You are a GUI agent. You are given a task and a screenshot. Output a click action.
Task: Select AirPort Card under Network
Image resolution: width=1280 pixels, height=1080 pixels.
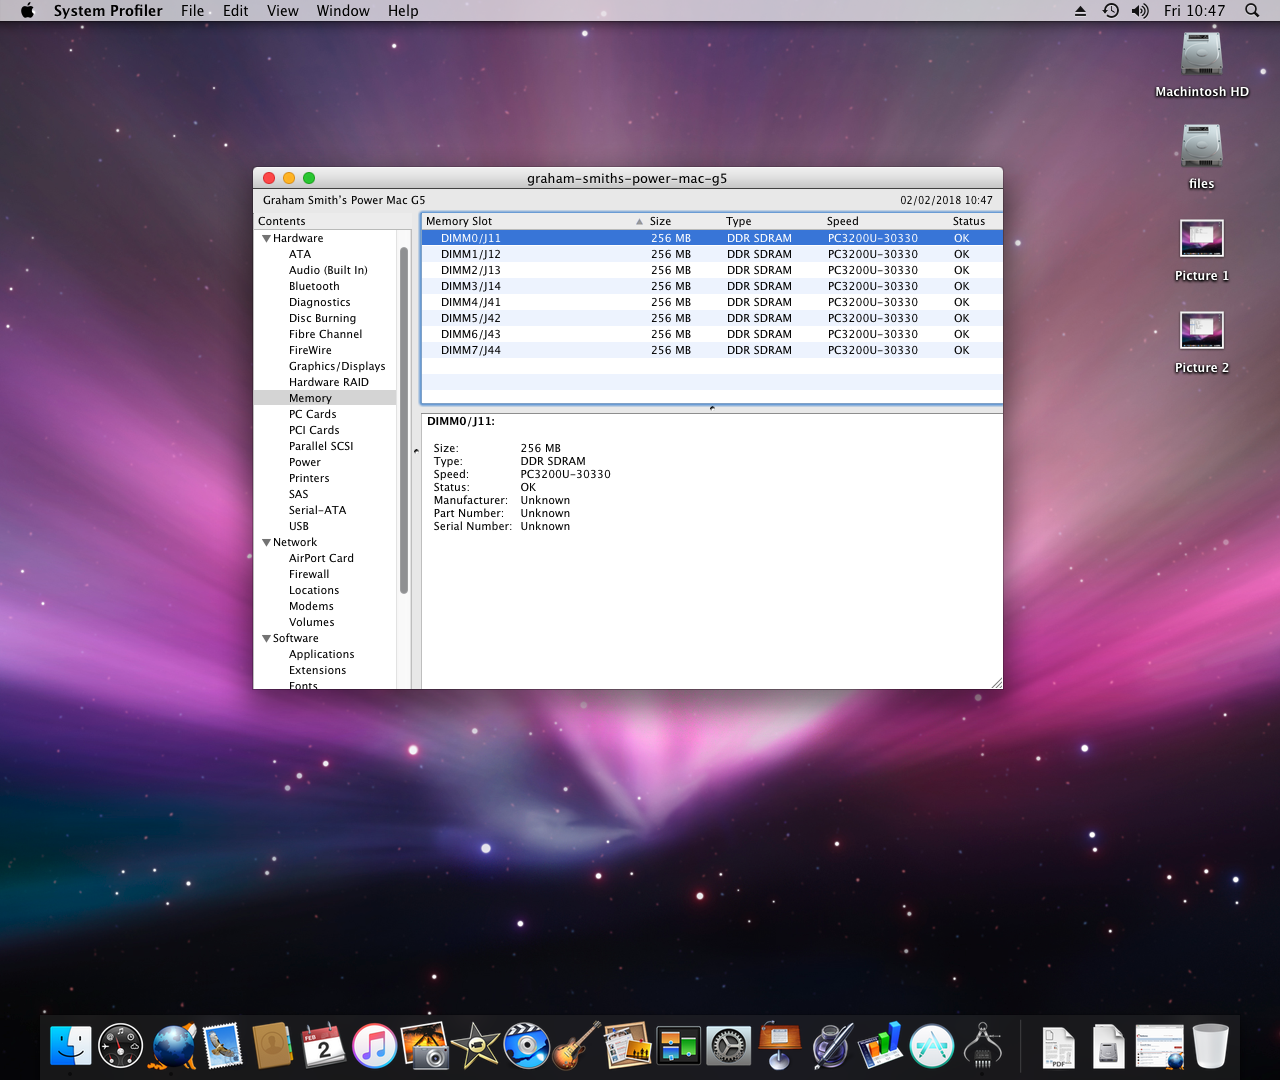click(321, 559)
